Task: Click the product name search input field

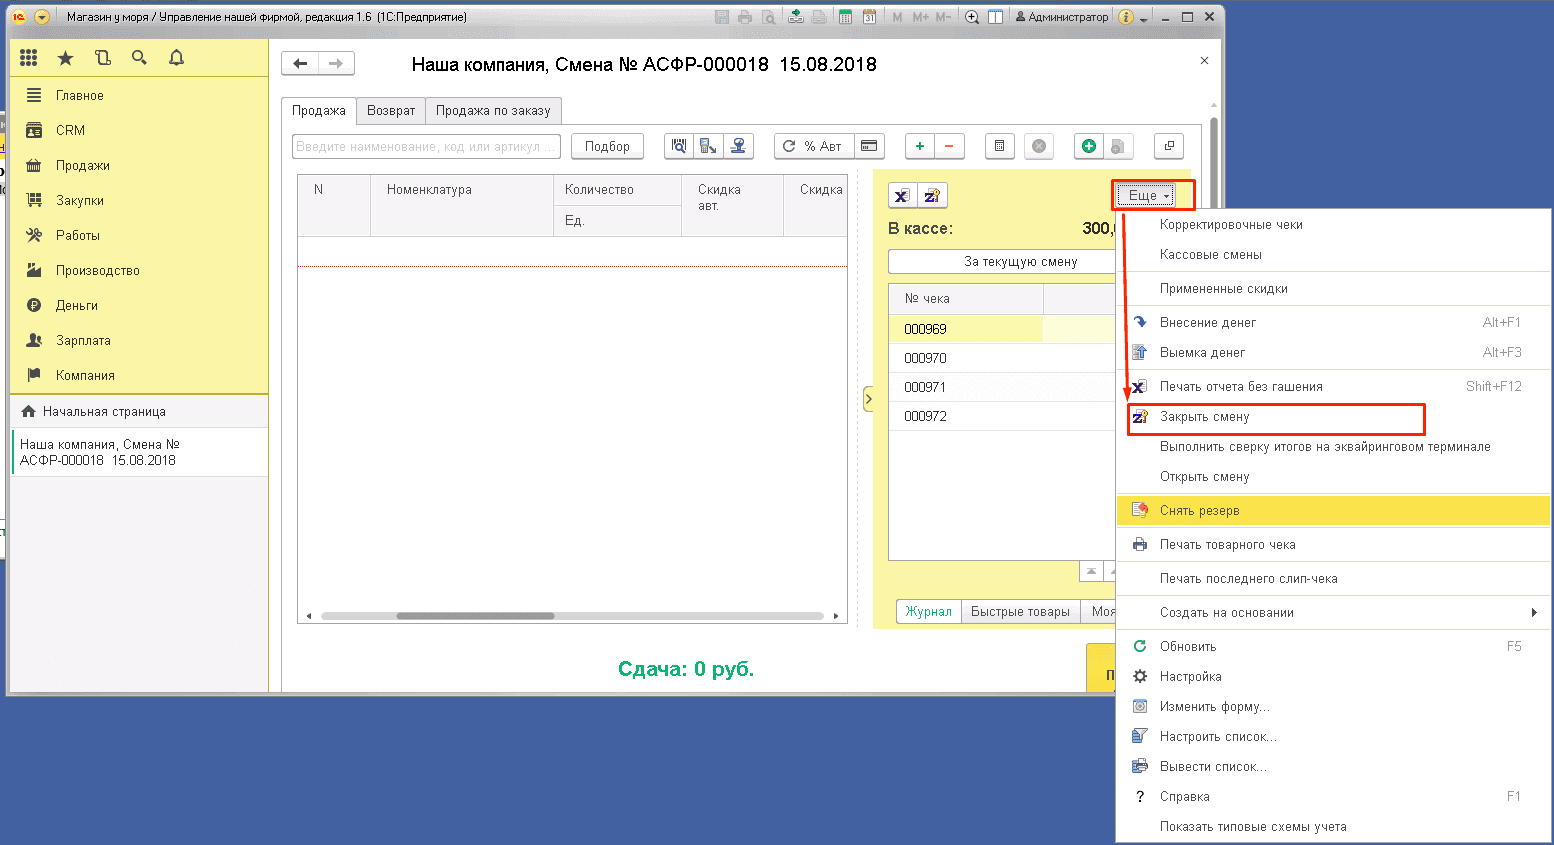Action: pyautogui.click(x=426, y=146)
